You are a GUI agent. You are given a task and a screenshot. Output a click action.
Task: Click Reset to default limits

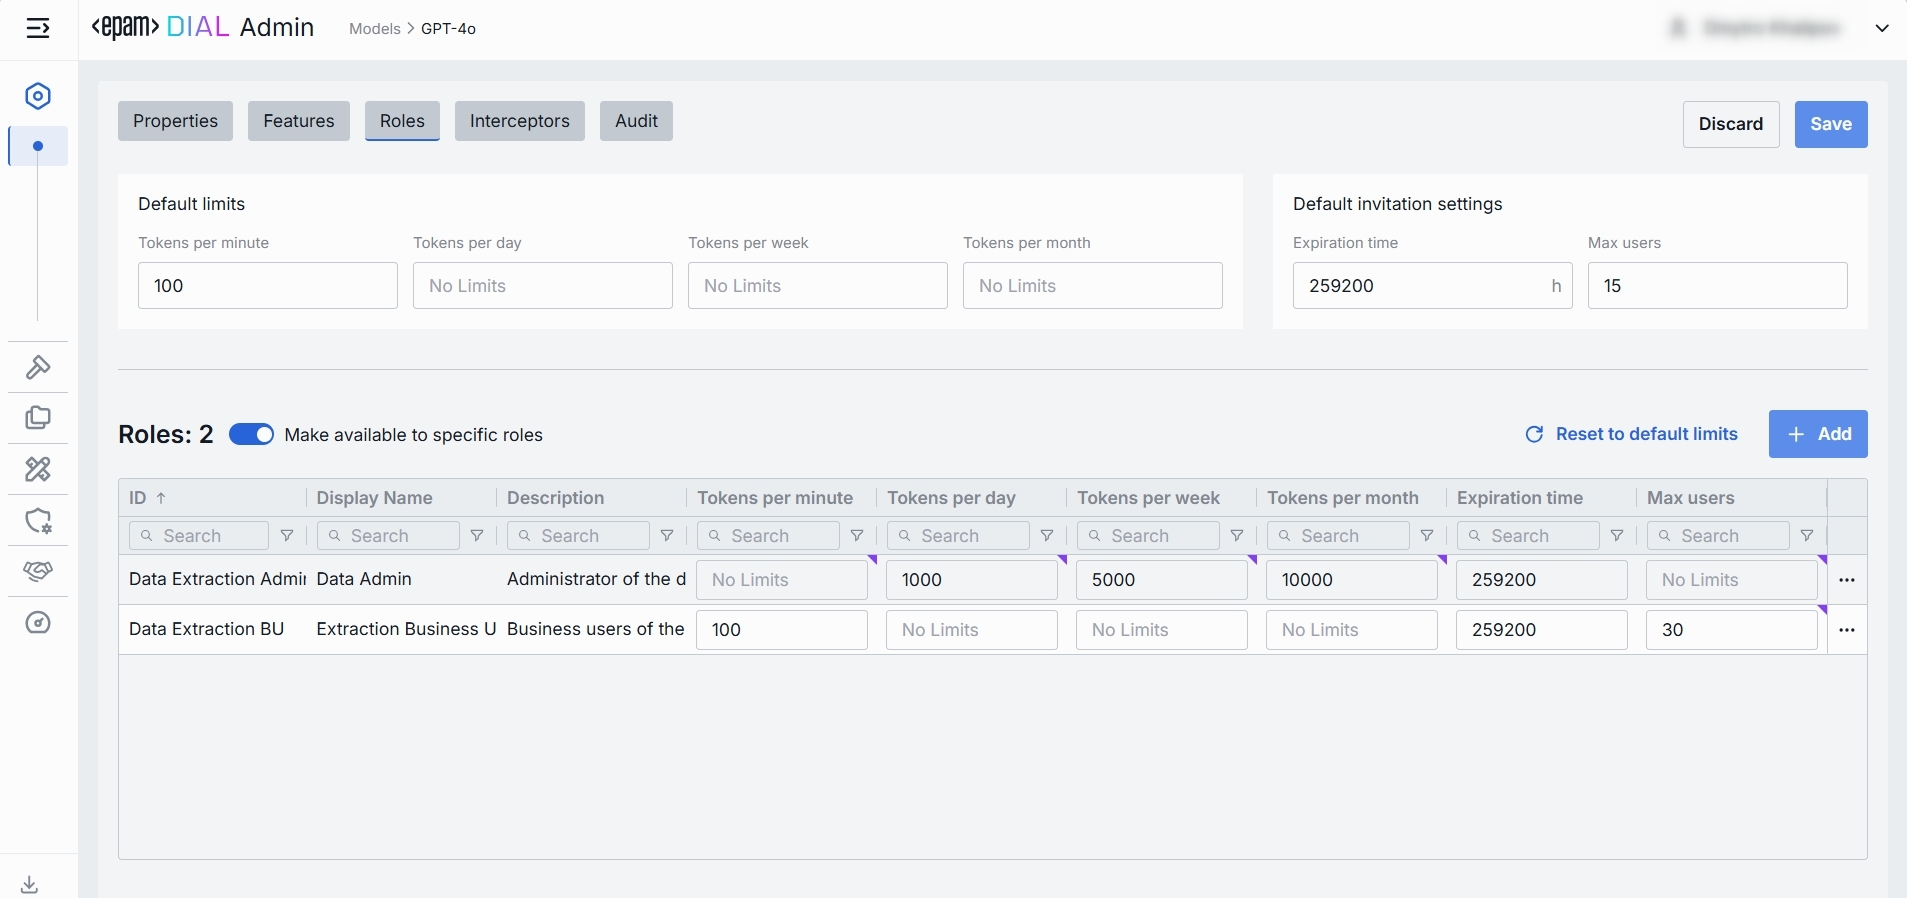1632,434
